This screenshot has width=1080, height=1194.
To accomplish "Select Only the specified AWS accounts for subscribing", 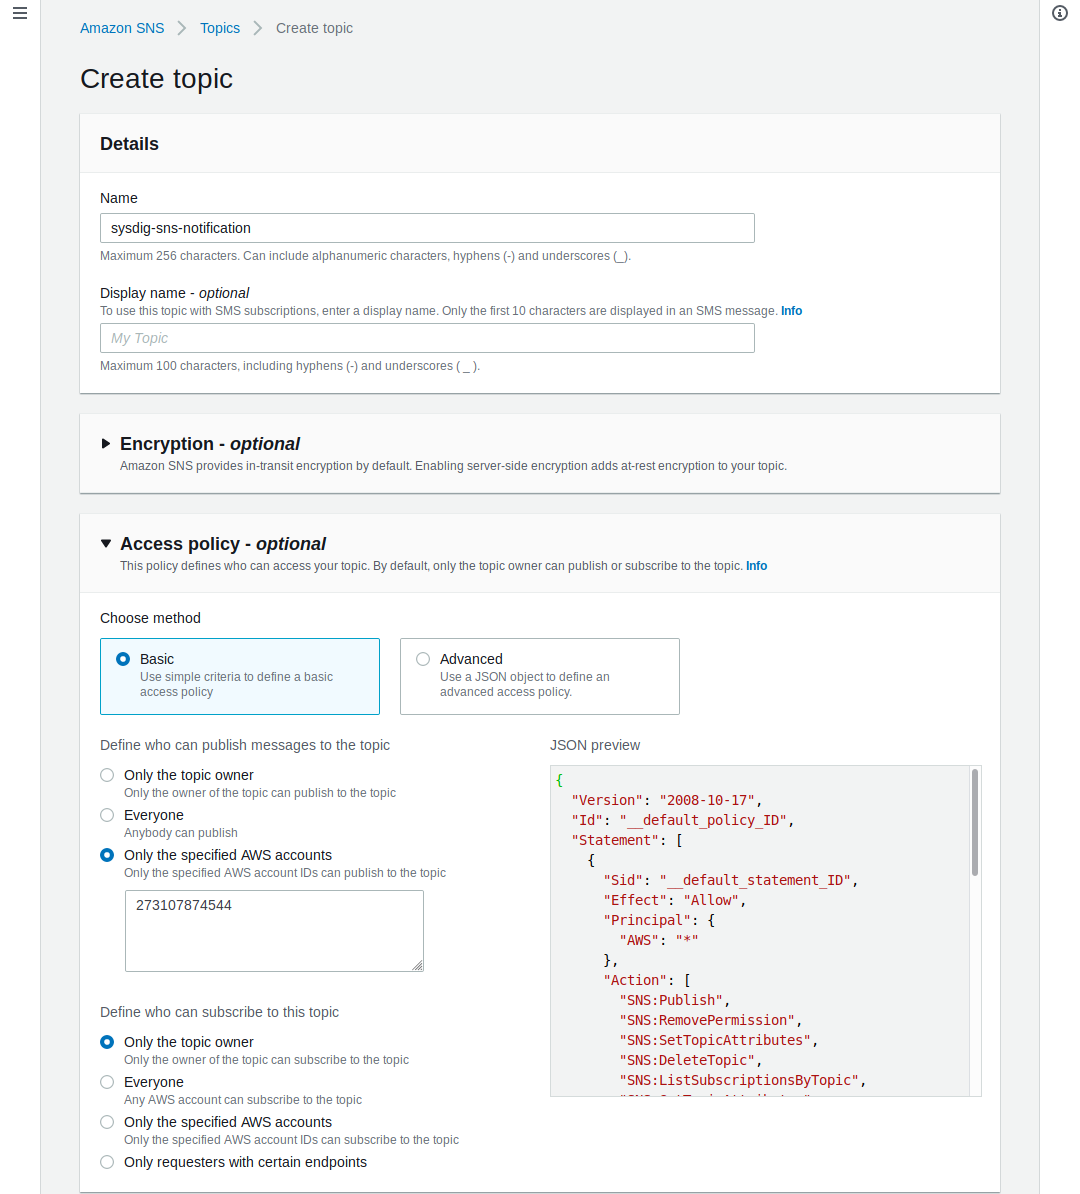I will (x=107, y=1122).
